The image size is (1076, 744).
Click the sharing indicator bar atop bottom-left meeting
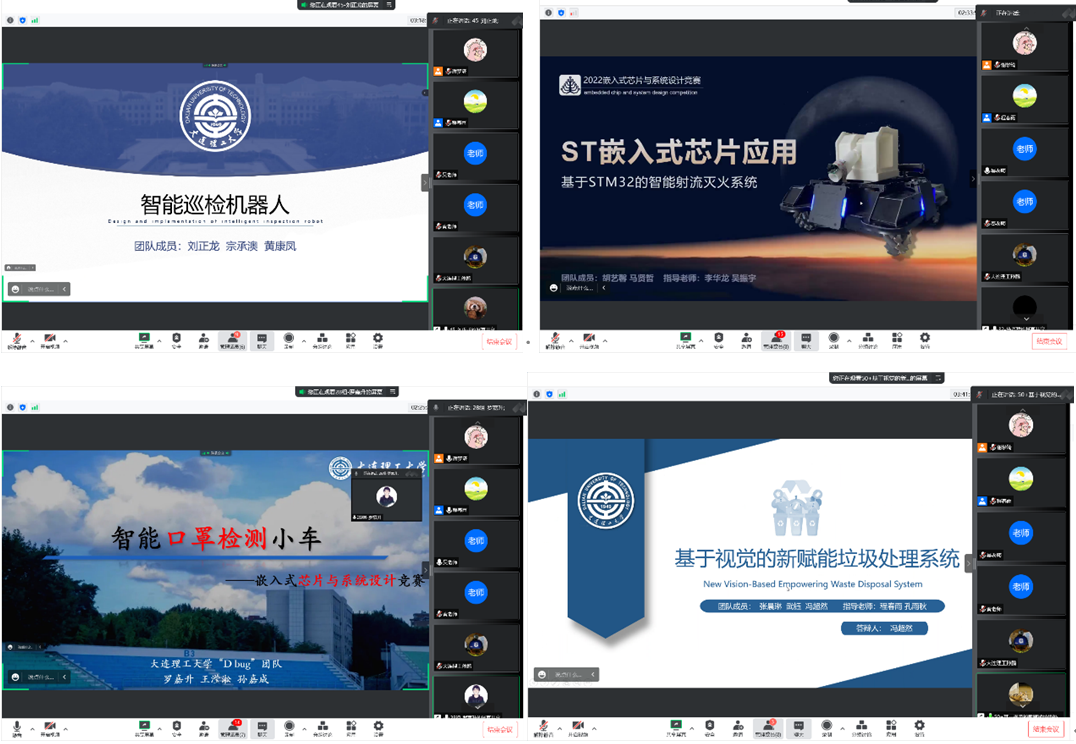[346, 391]
